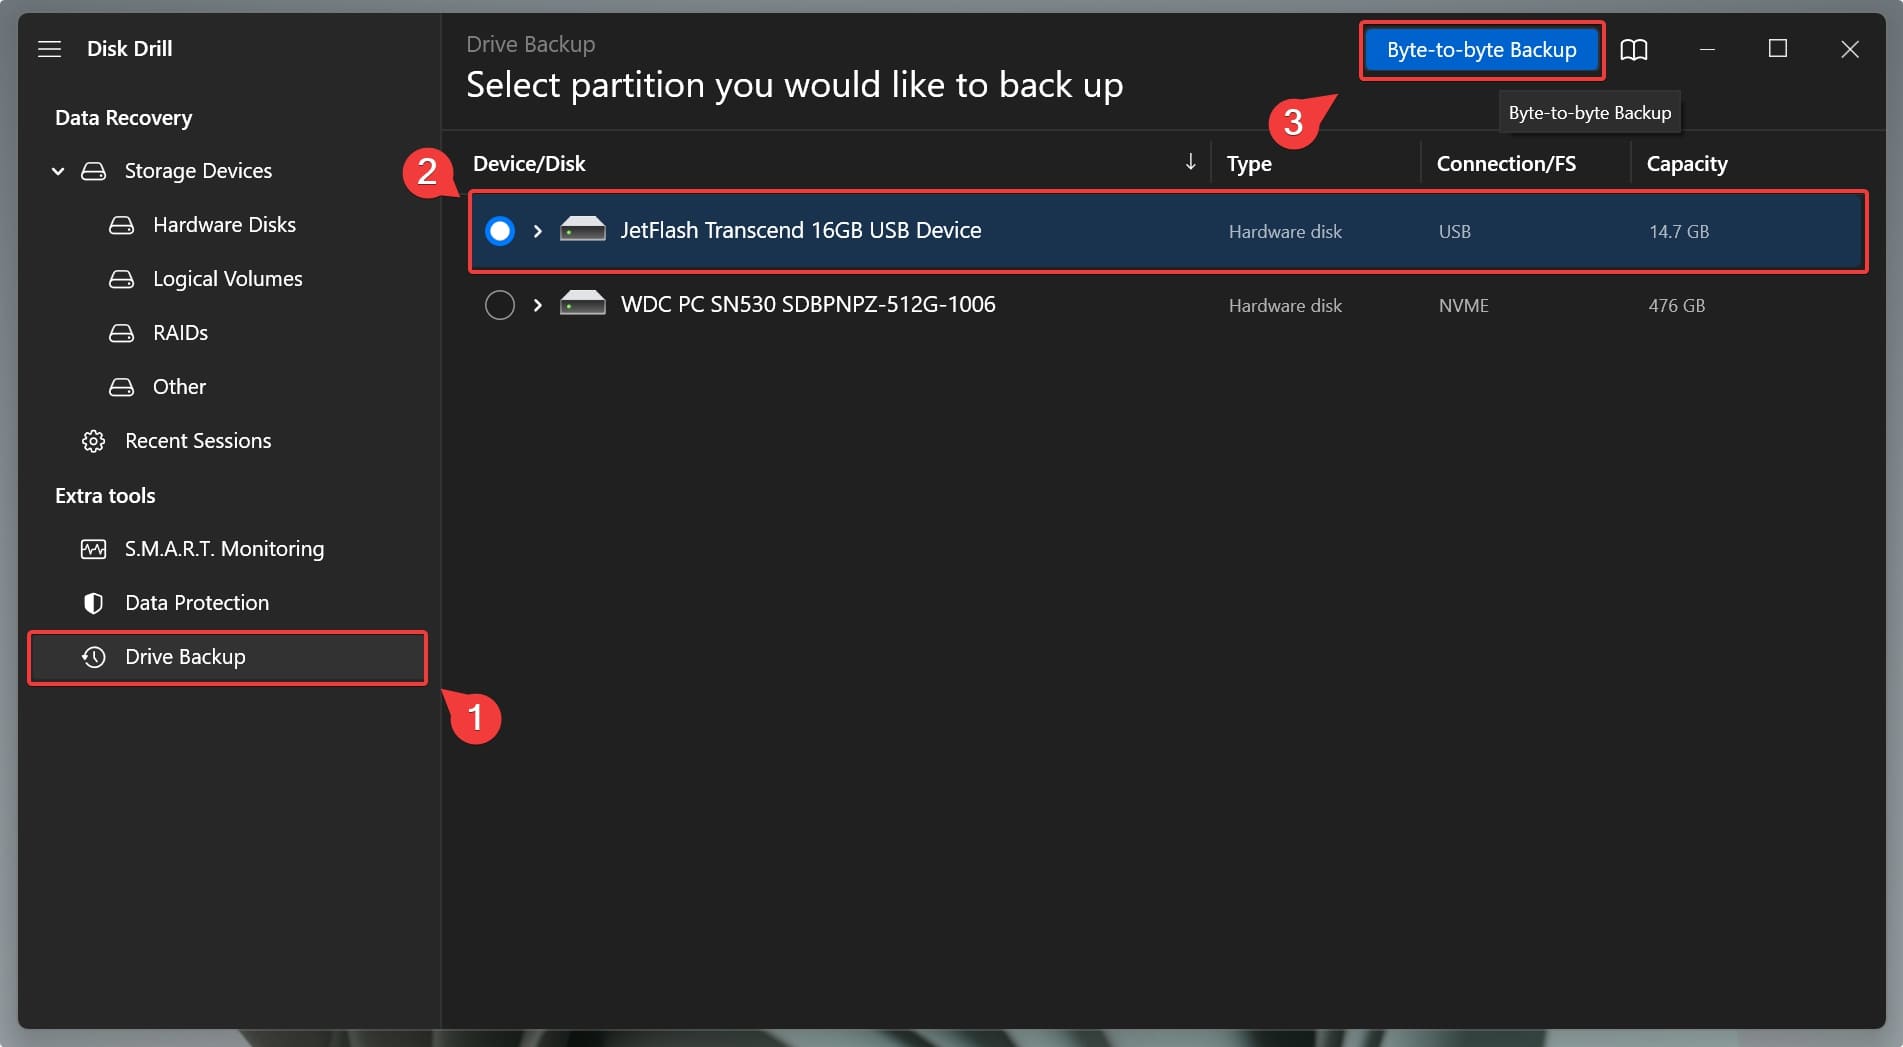The image size is (1903, 1047).
Task: Open S.M.A.R.T. Monitoring tool
Action: point(224,549)
